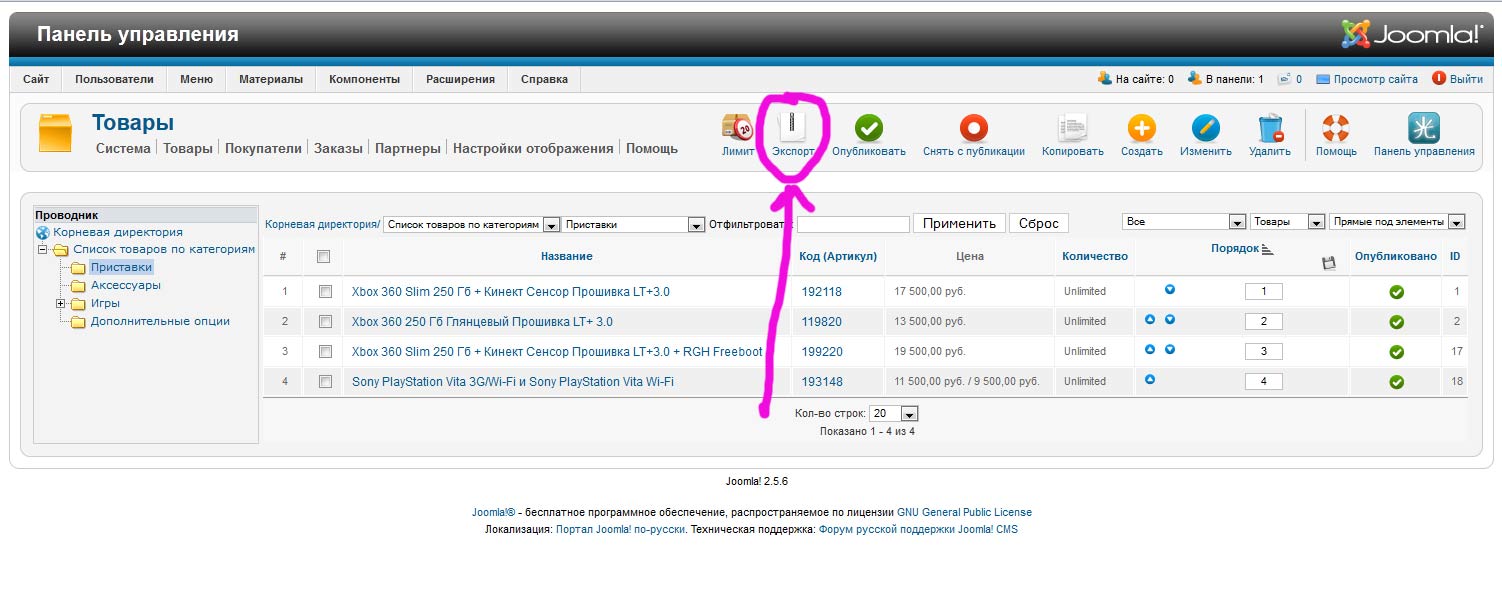Viewport: 1502px width, 609px height.
Task: Open the Кол-во строк dropdown
Action: [893, 413]
